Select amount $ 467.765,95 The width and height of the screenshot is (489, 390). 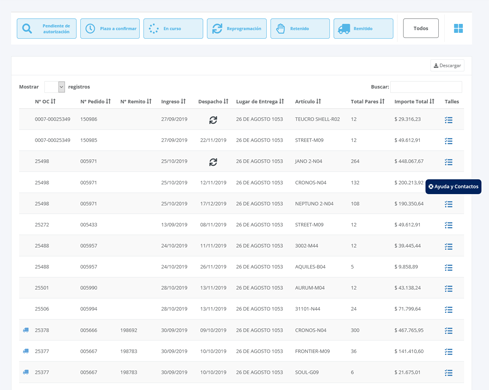[409, 330]
